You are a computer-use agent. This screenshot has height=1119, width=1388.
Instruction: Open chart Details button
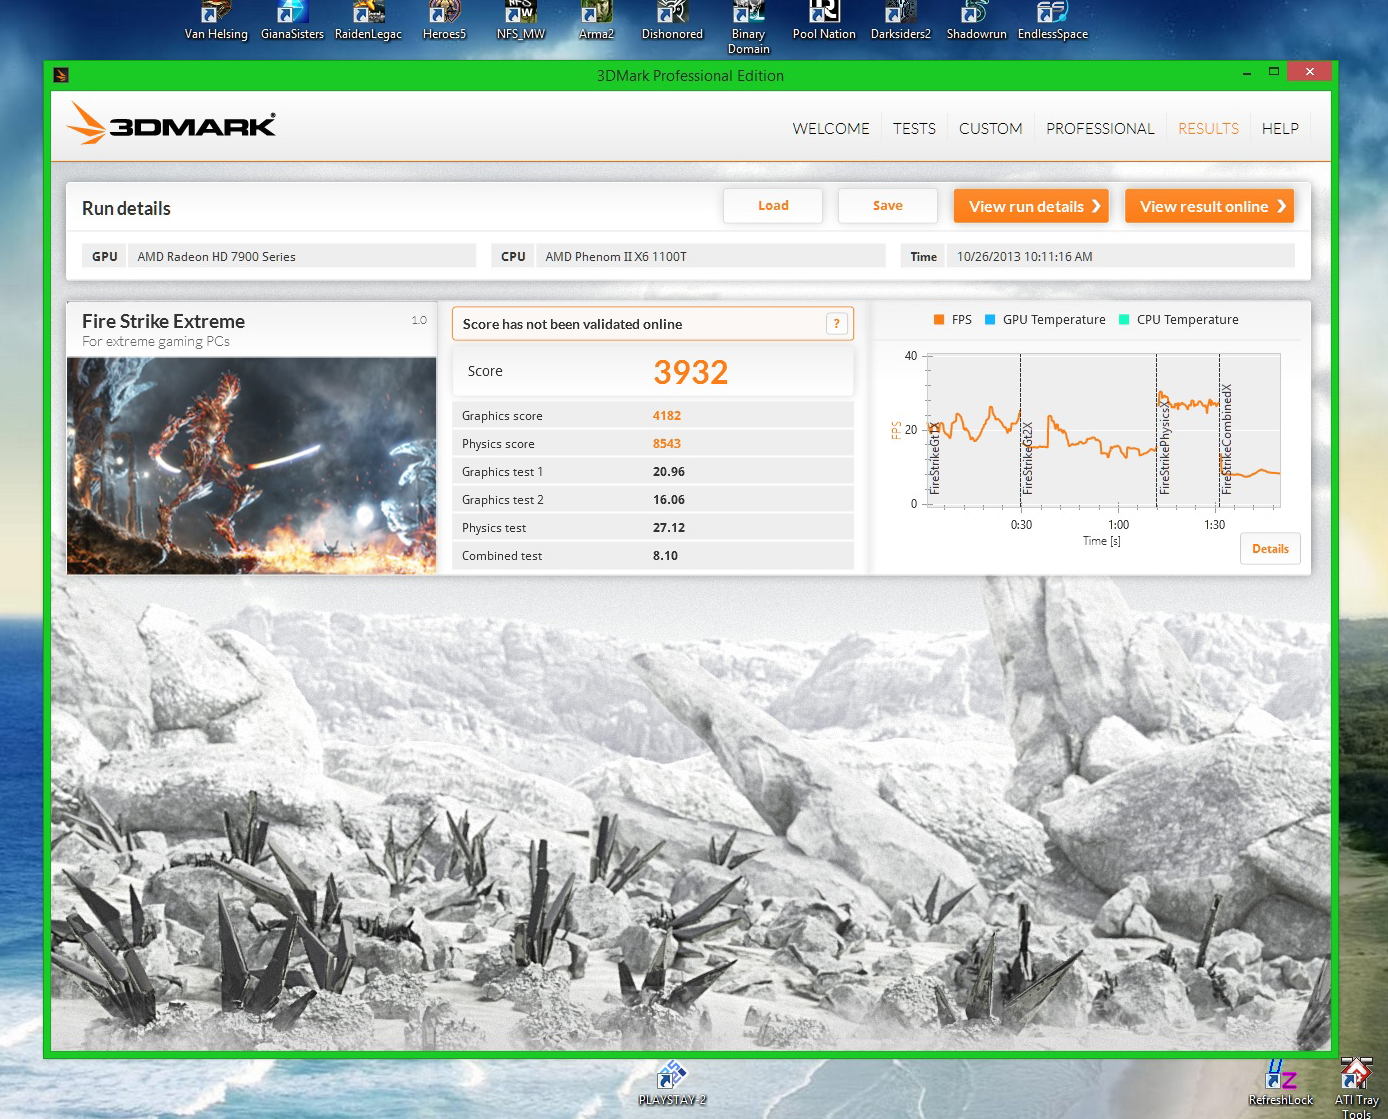coord(1270,549)
